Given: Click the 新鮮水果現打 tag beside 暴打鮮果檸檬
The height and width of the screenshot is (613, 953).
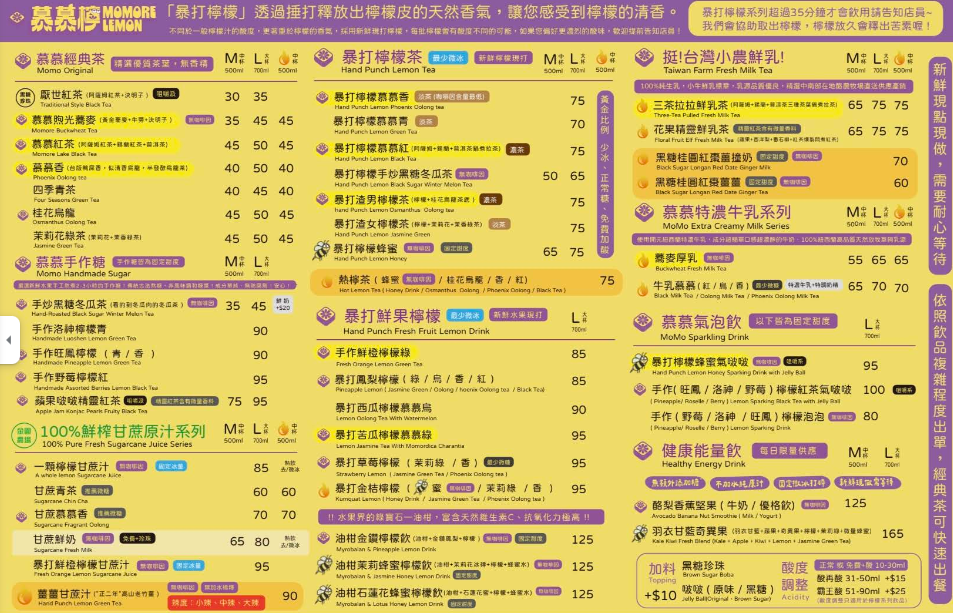Looking at the screenshot, I should tap(518, 315).
